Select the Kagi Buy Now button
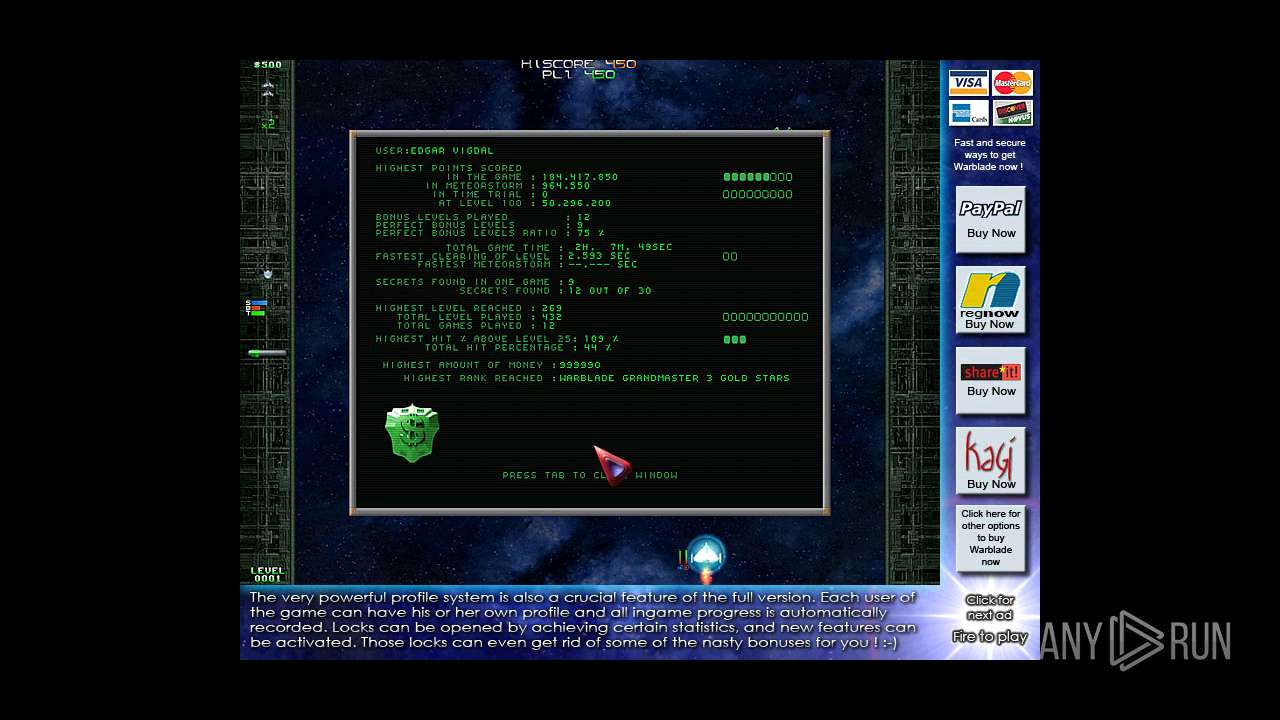This screenshot has width=1280, height=720. click(990, 461)
